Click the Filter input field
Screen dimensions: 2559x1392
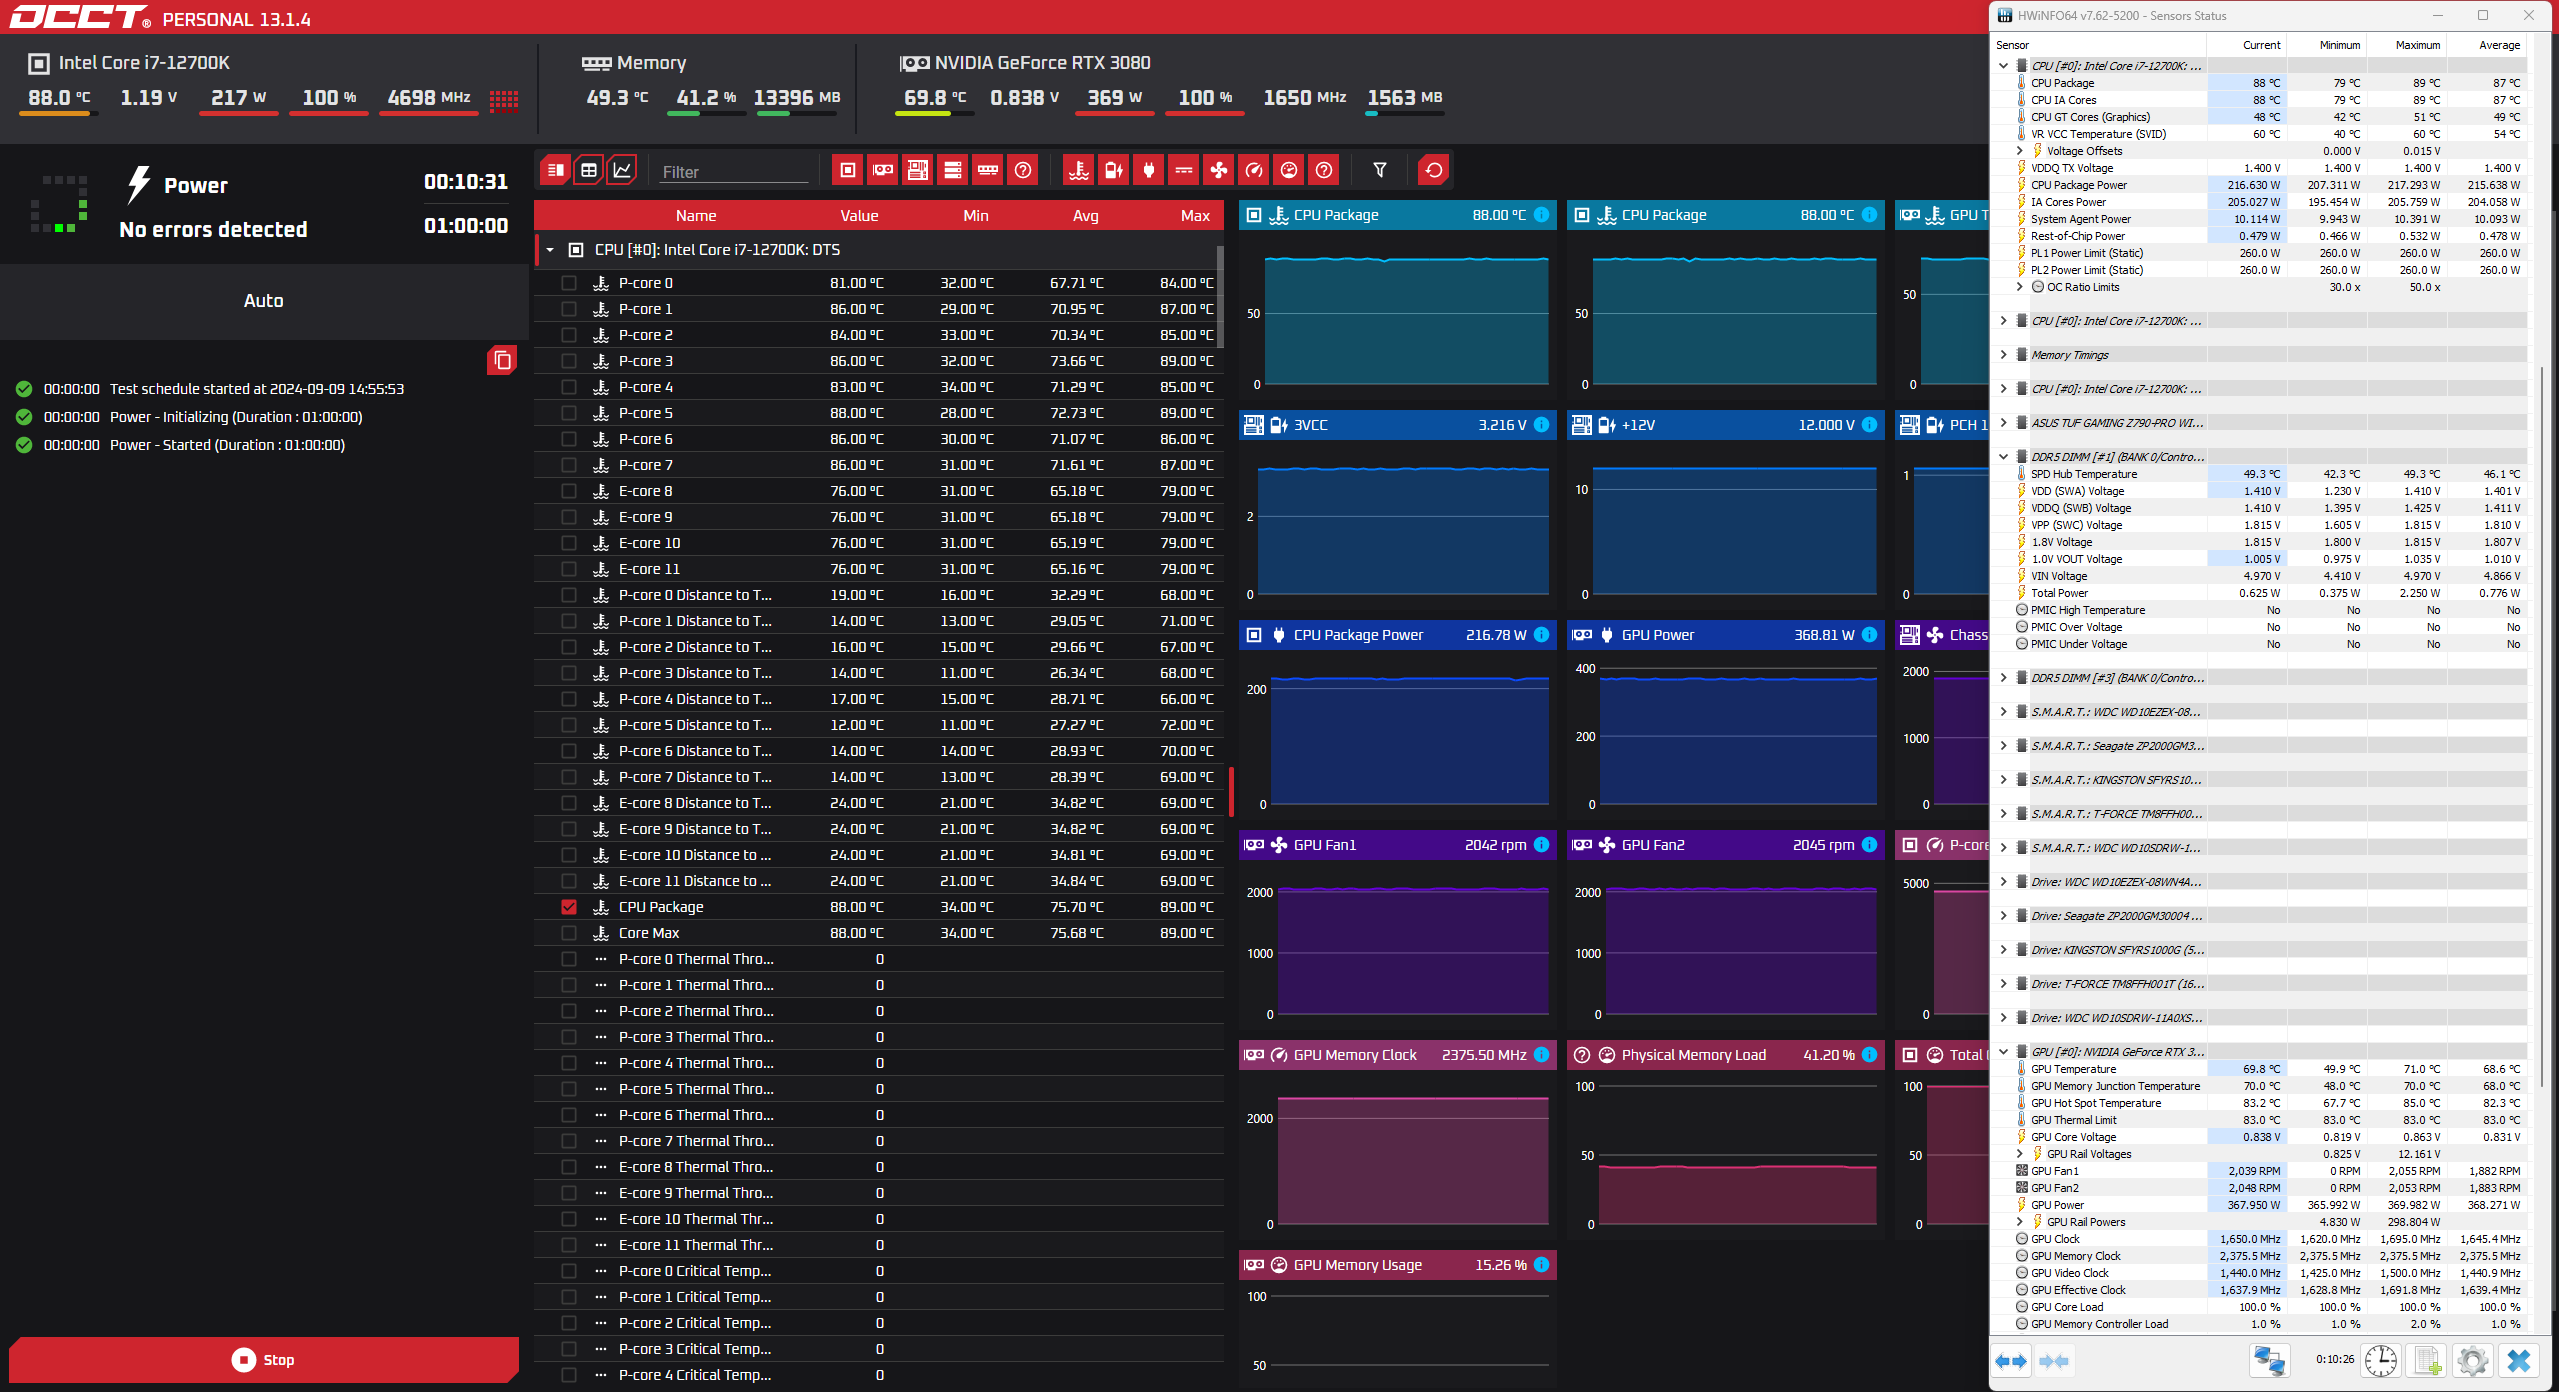(734, 172)
